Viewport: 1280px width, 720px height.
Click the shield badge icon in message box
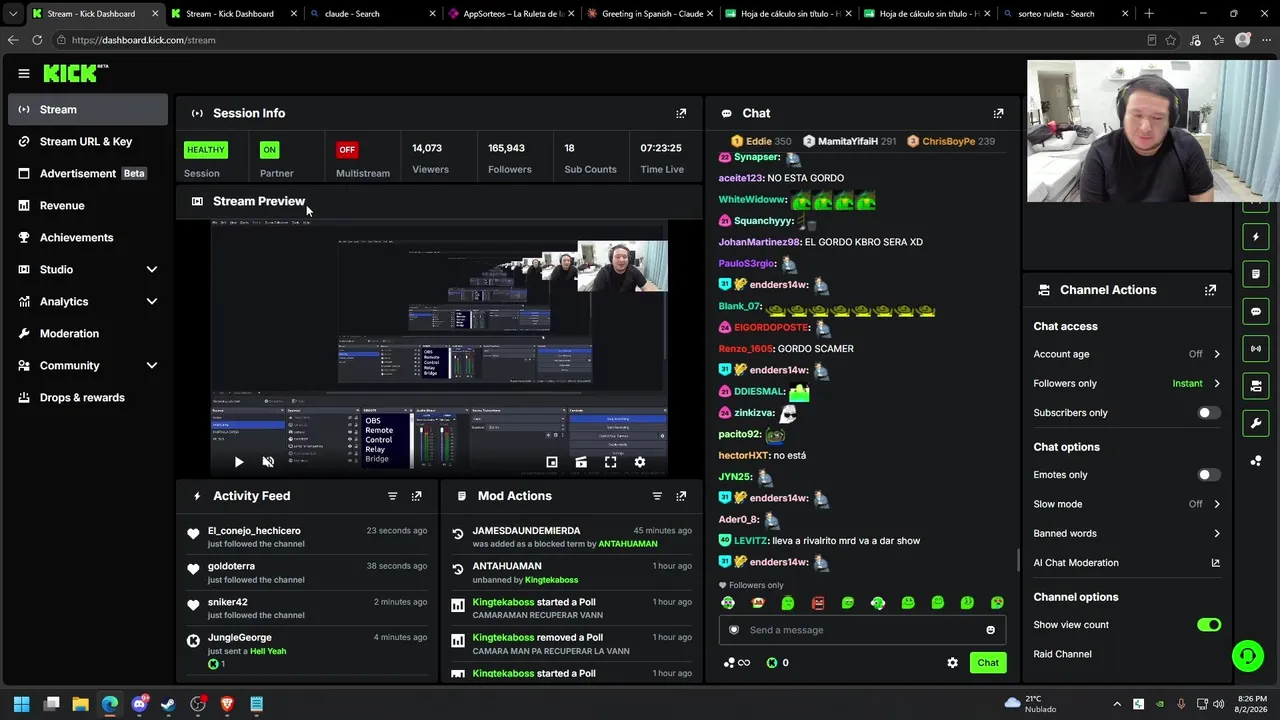click(x=734, y=630)
